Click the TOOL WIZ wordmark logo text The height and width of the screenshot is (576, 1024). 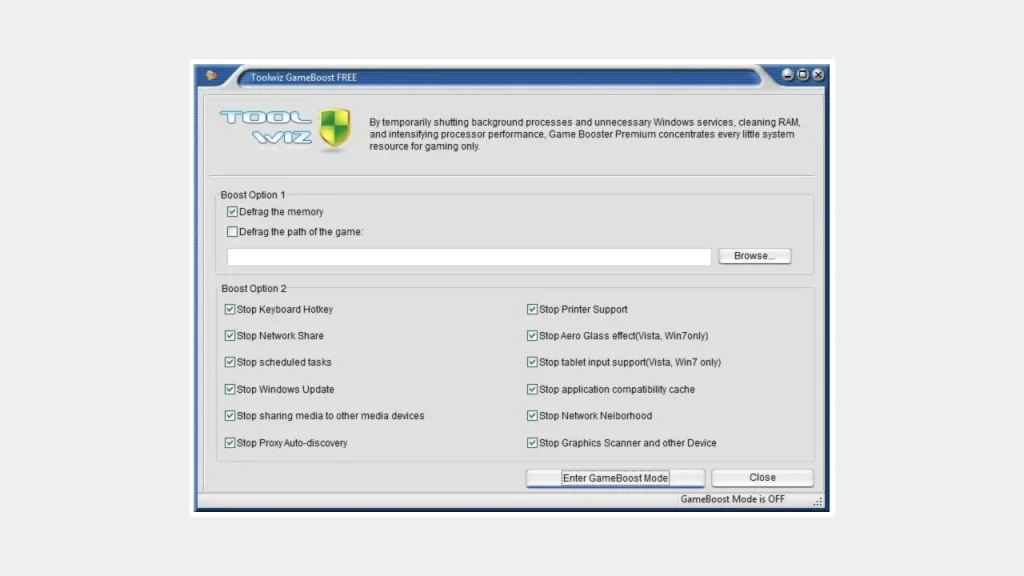[266, 127]
